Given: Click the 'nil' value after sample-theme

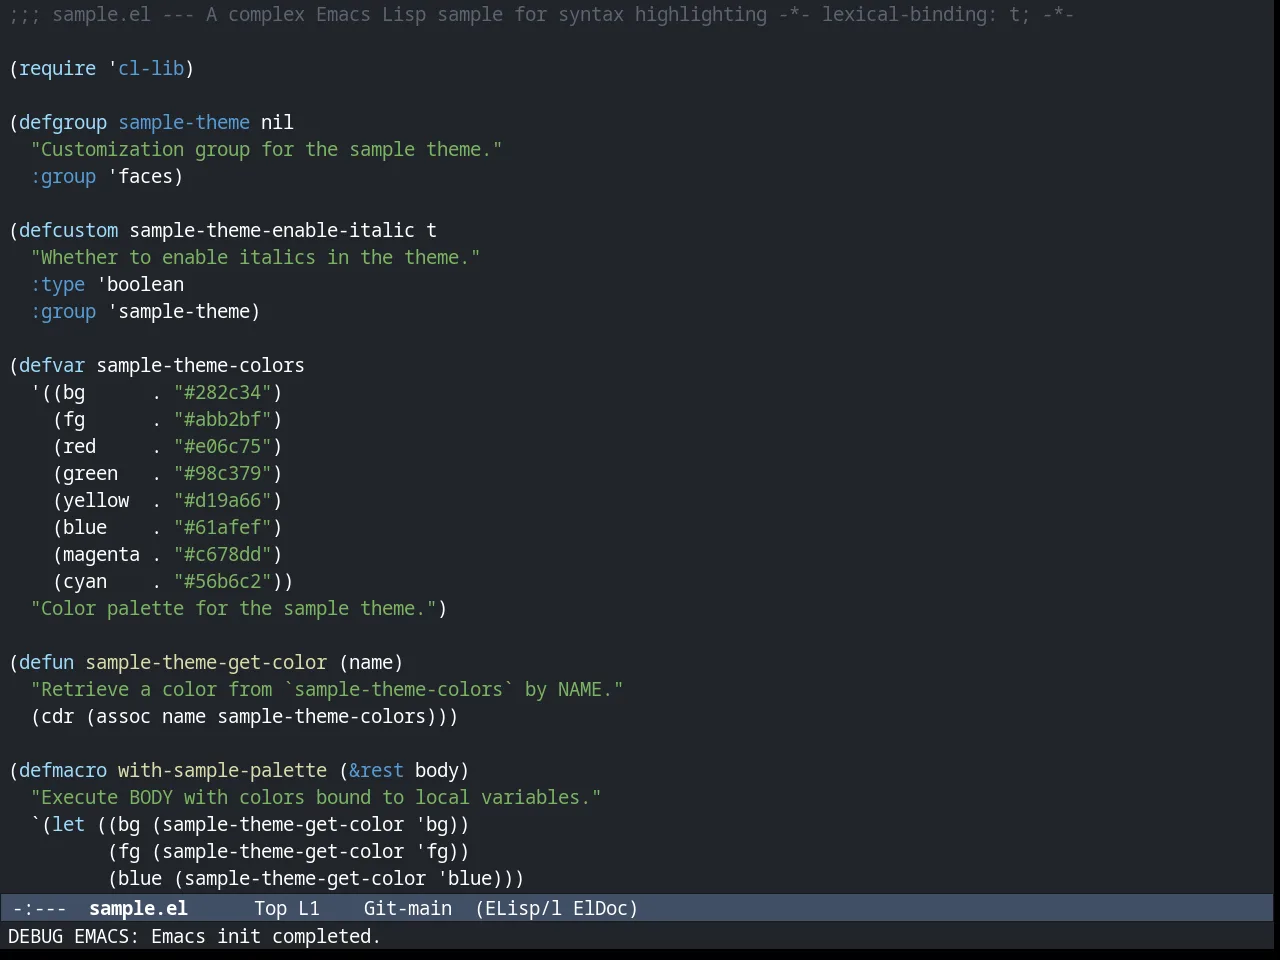Looking at the screenshot, I should (277, 122).
